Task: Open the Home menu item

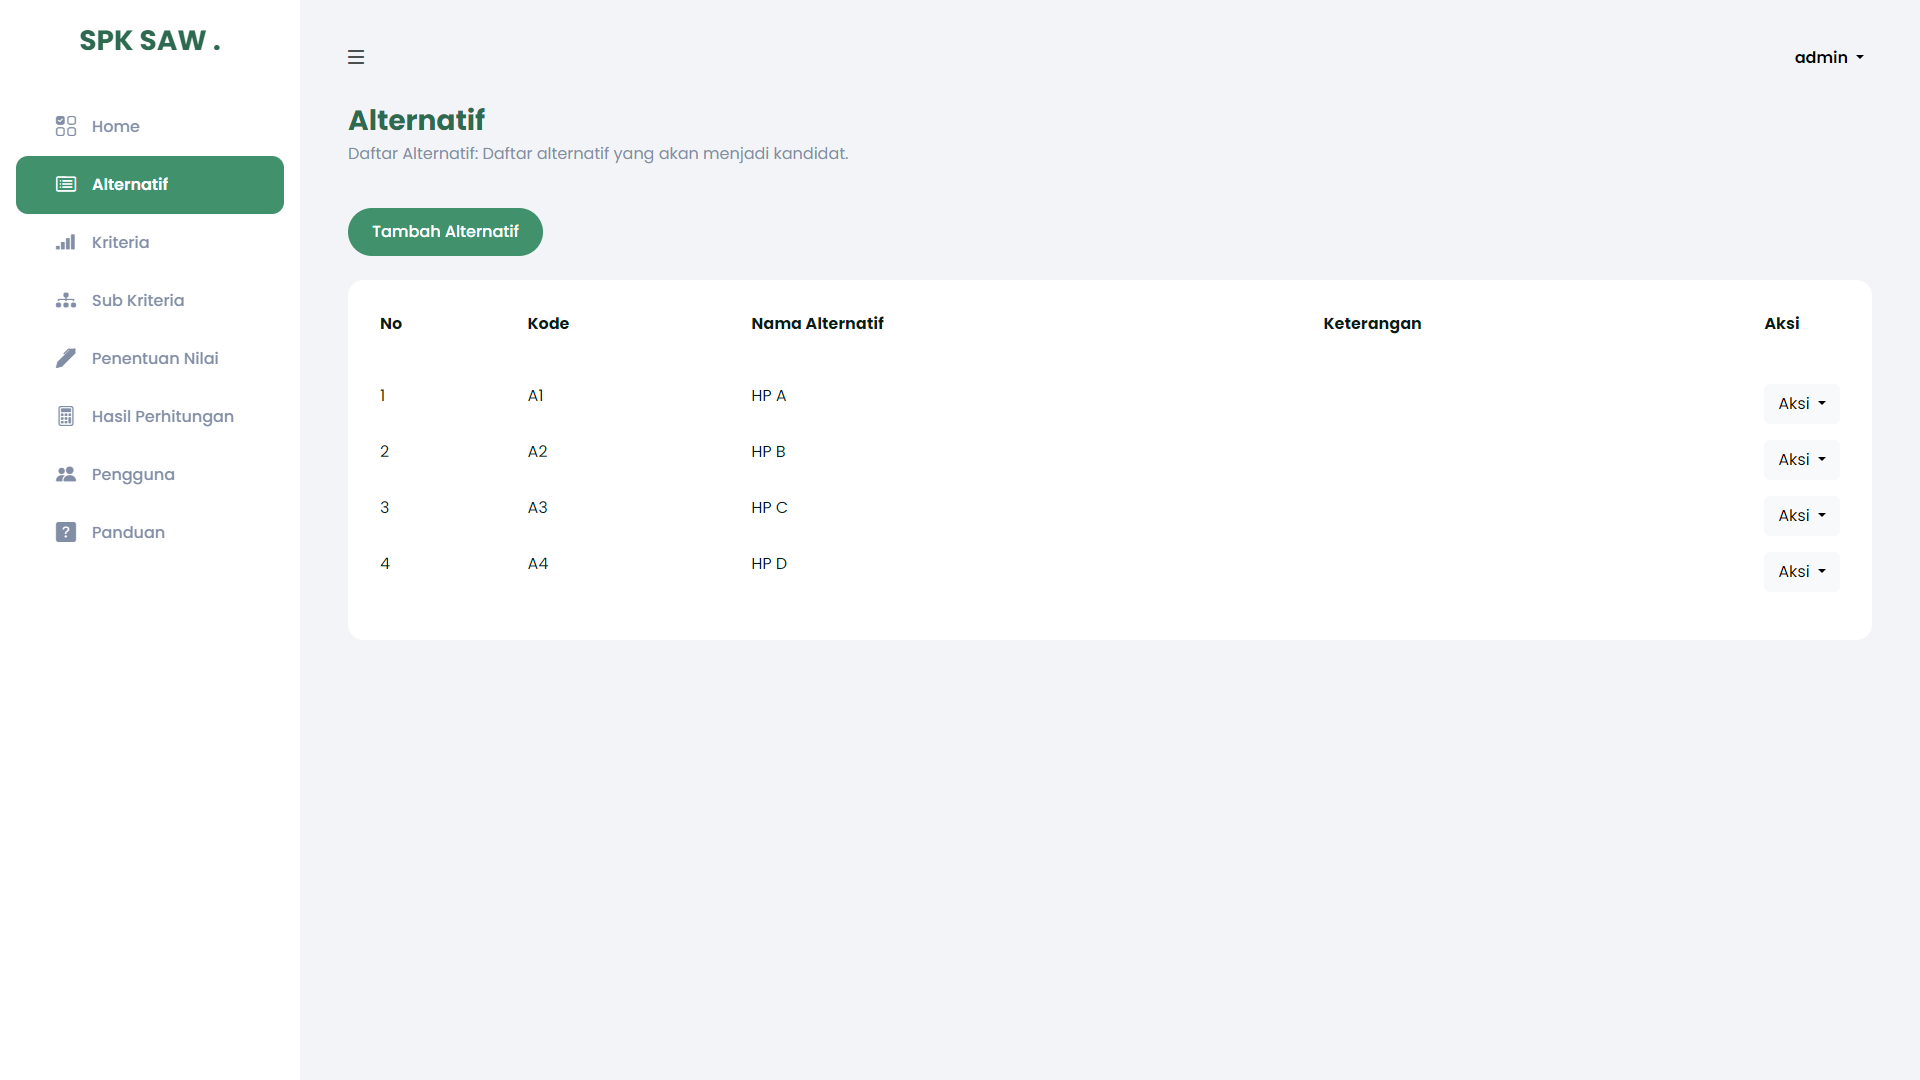Action: coord(150,126)
